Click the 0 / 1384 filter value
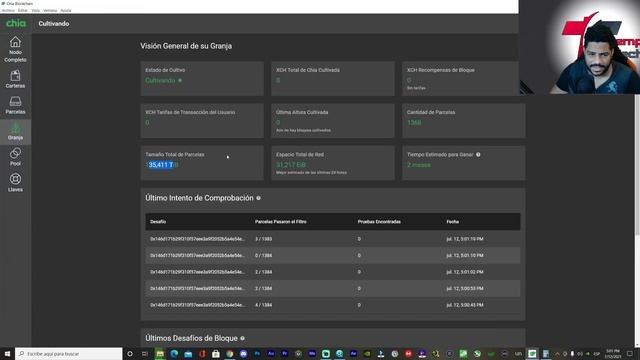Image resolution: width=640 pixels, height=360 pixels. tap(263, 256)
